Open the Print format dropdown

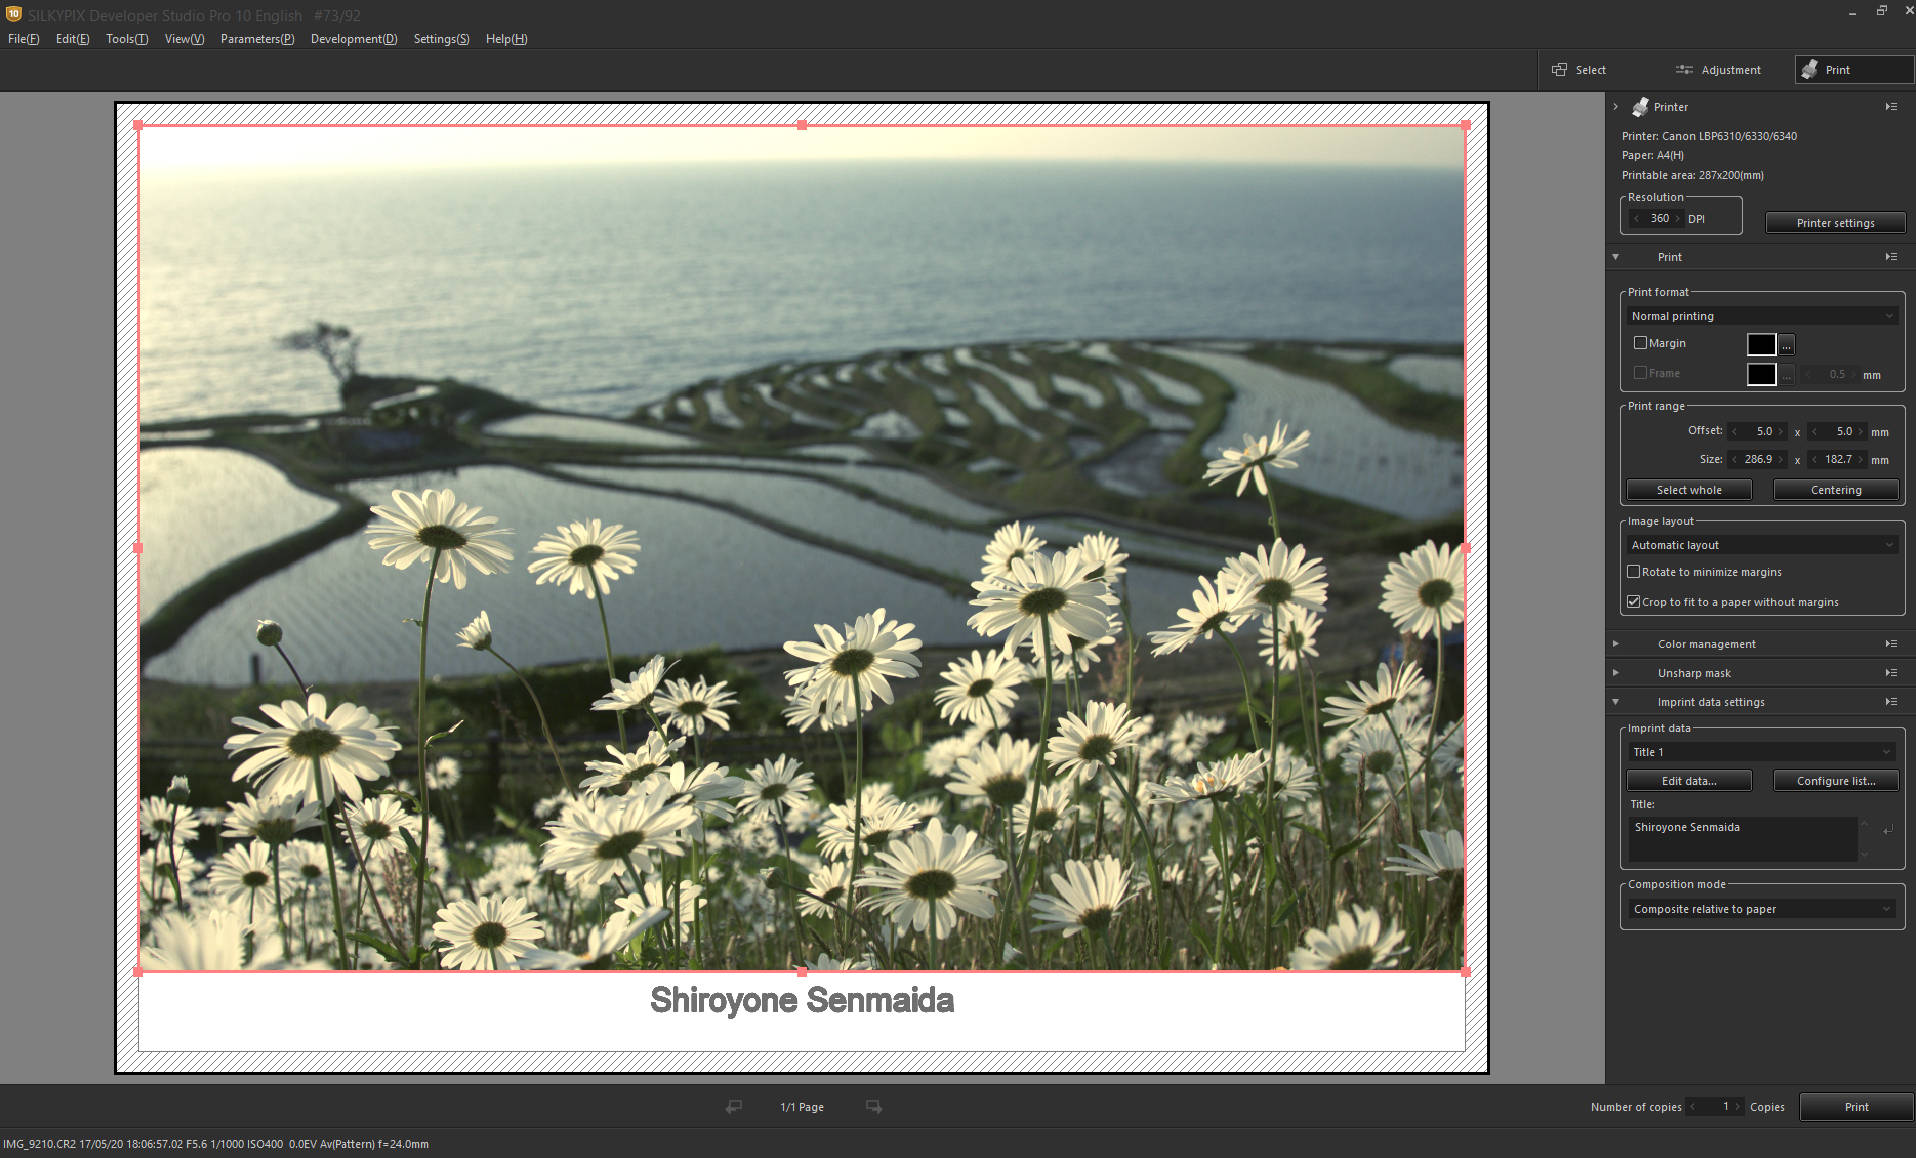click(1762, 316)
